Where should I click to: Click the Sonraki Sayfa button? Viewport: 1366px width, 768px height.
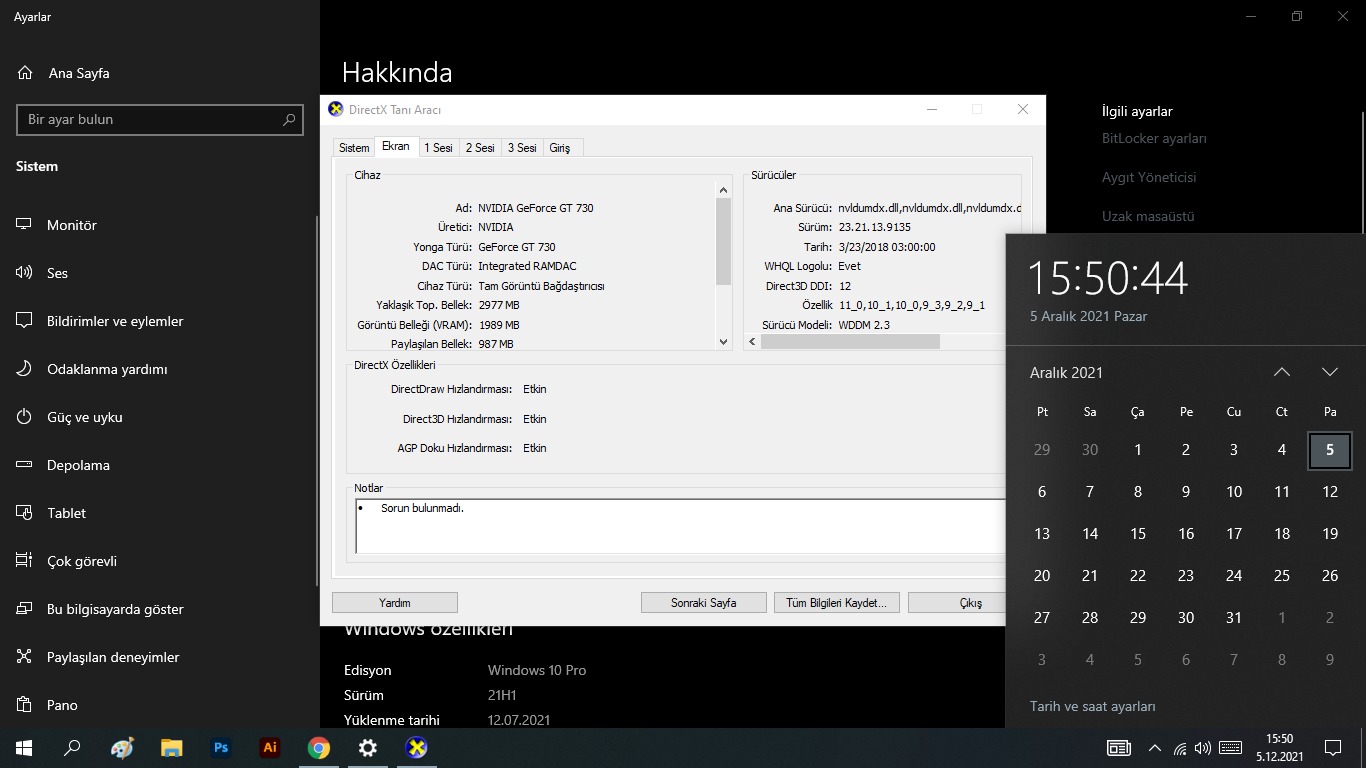click(x=704, y=603)
